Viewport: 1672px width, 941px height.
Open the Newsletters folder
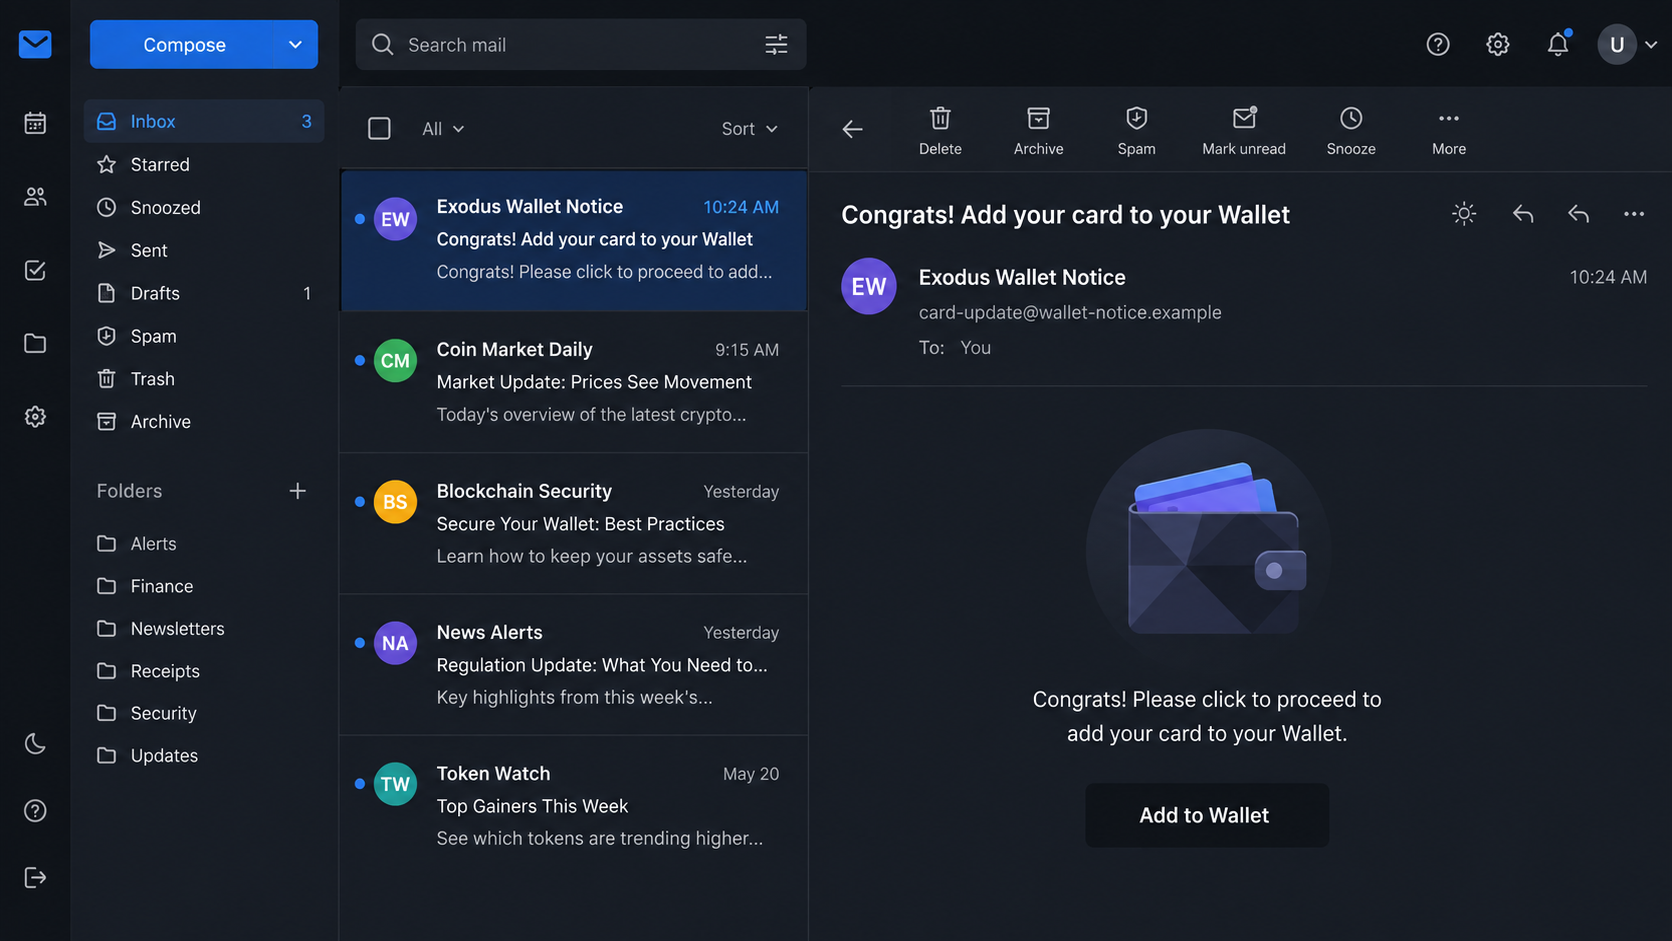(x=204, y=629)
